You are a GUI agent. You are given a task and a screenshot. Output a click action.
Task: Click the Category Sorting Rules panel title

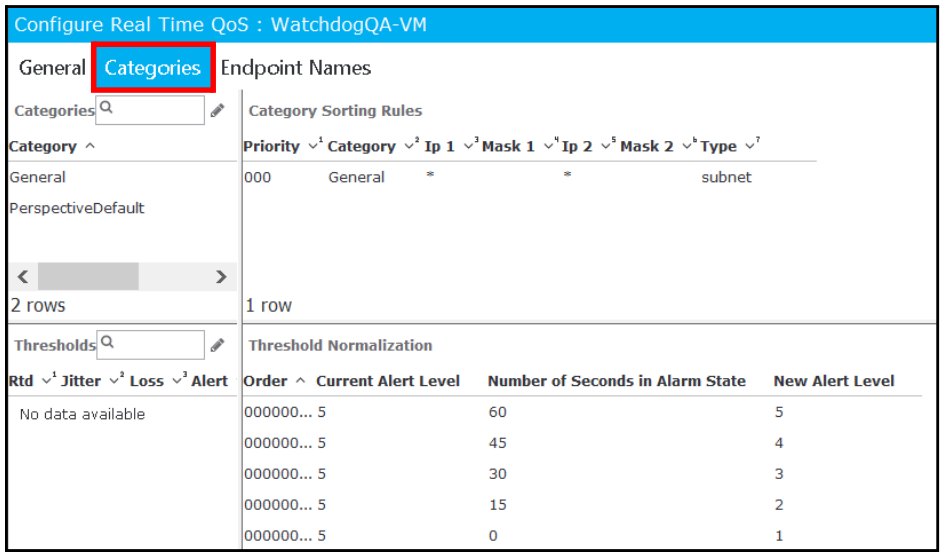[335, 111]
